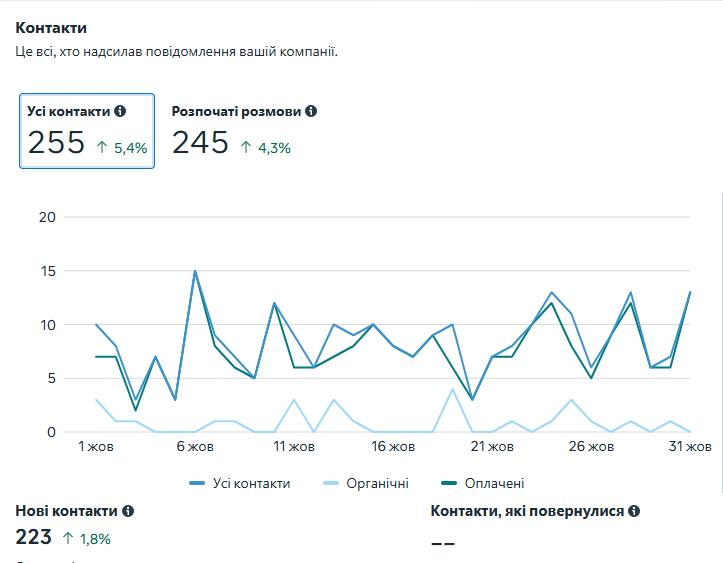Toggle 'Органічні' series in chart legend
Image resolution: width=723 pixels, height=563 pixels.
pos(366,483)
